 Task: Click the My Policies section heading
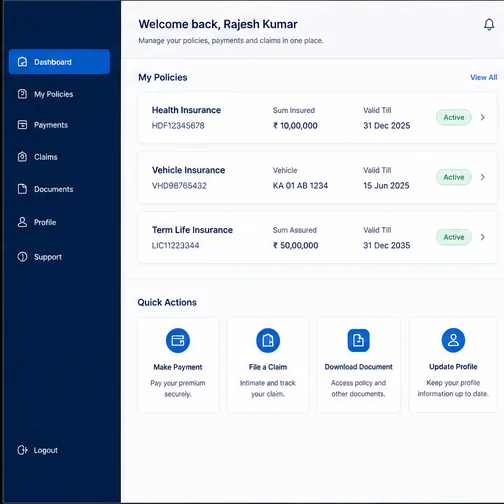coord(163,77)
